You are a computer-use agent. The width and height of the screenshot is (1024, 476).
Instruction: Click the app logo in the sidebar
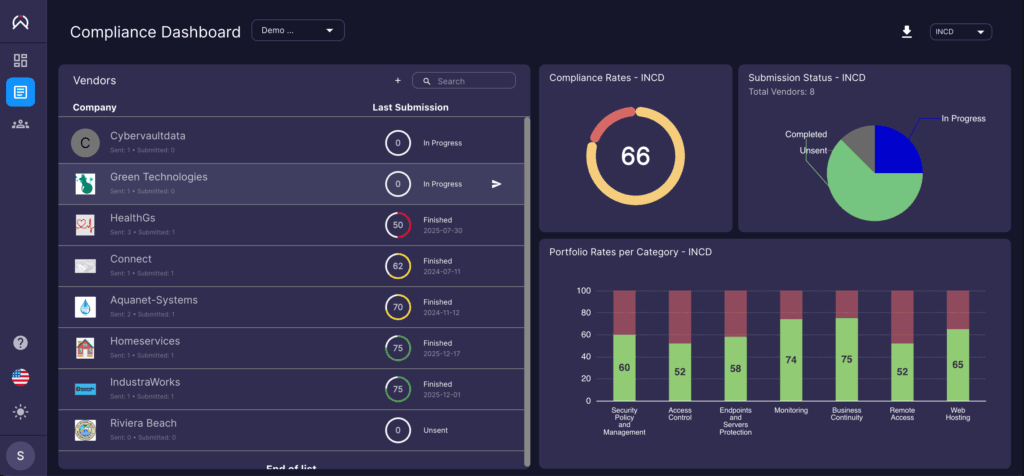coord(20,21)
